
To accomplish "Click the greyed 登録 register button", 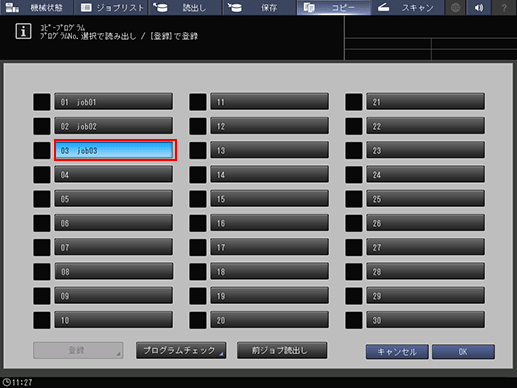I will [x=78, y=350].
